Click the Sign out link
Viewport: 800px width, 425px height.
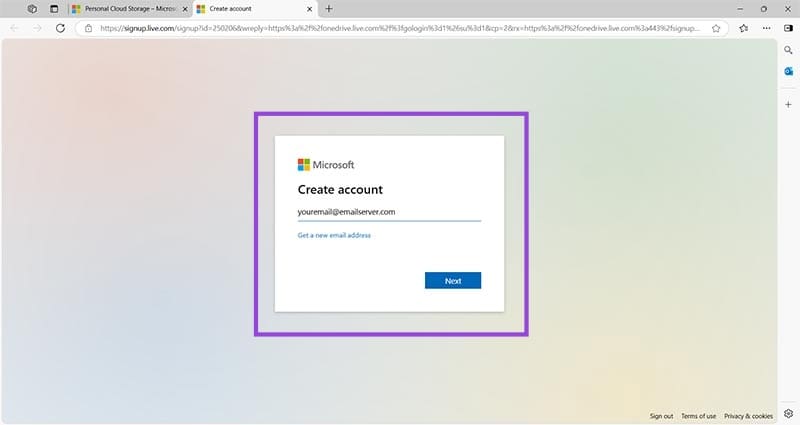click(x=661, y=416)
